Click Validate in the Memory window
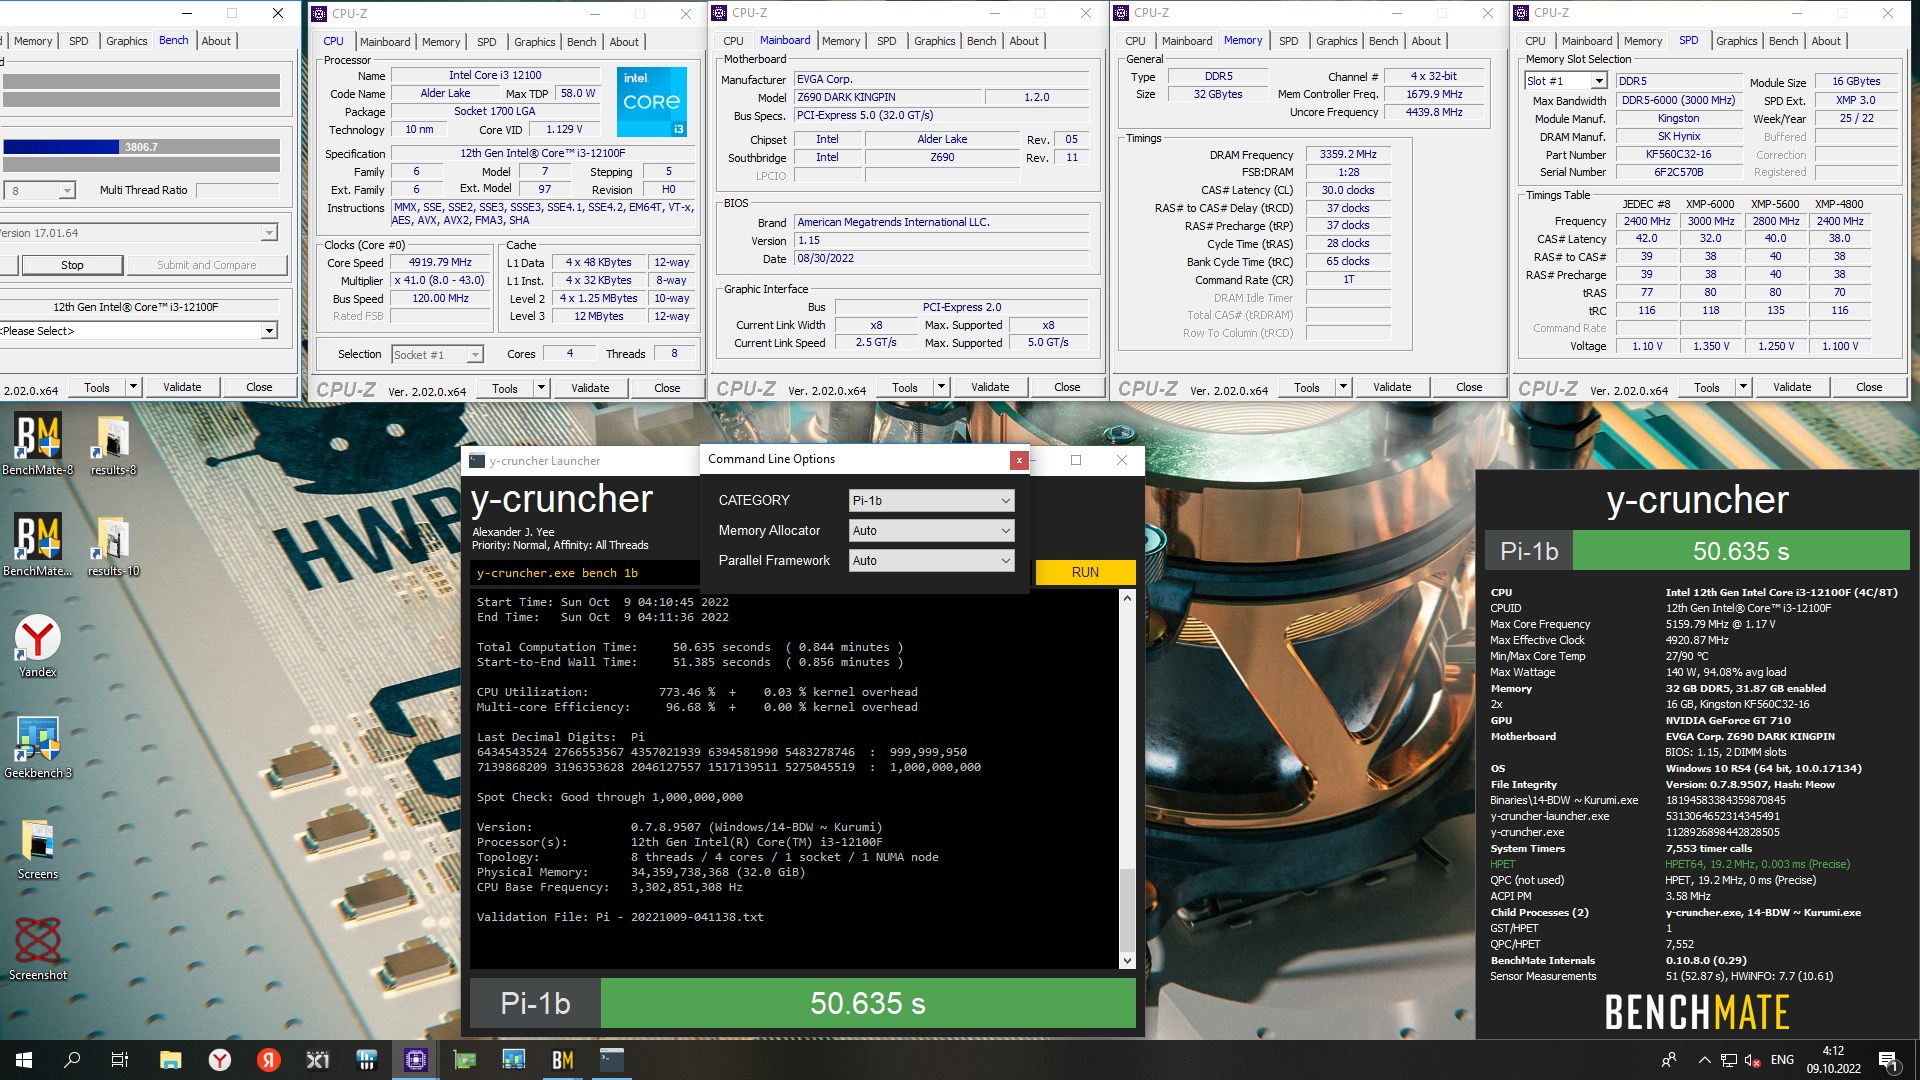Viewport: 1920px width, 1080px height. (x=1392, y=387)
